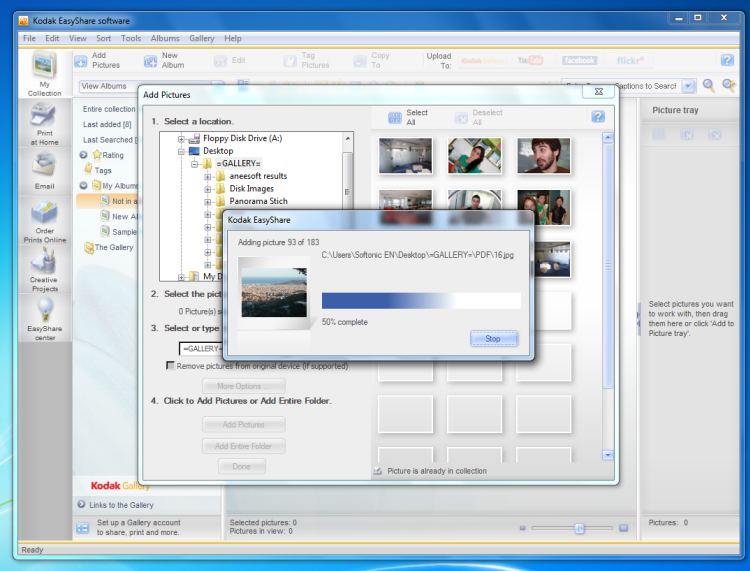Click the Add Pictures toolbar icon
This screenshot has height=571, width=750.
click(x=81, y=61)
